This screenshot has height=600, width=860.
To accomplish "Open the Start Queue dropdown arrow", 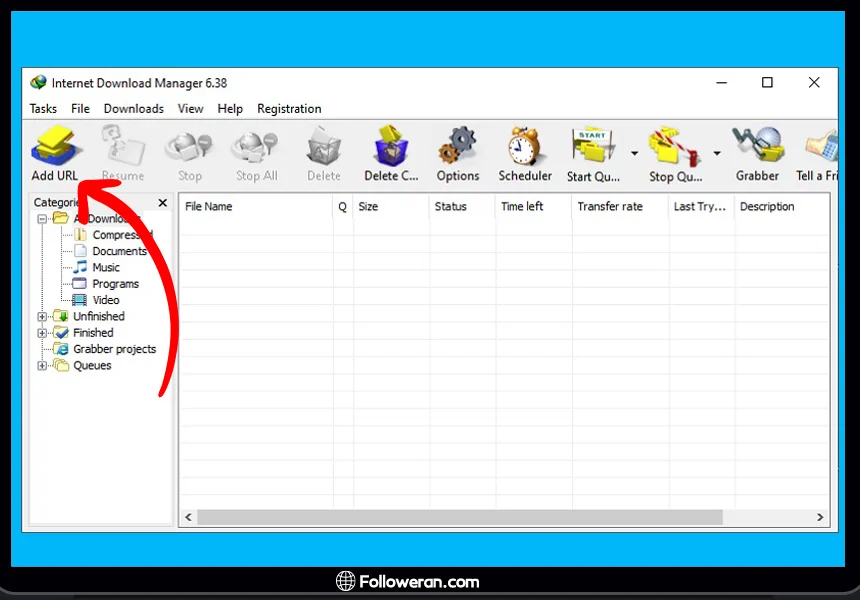I will click(634, 154).
